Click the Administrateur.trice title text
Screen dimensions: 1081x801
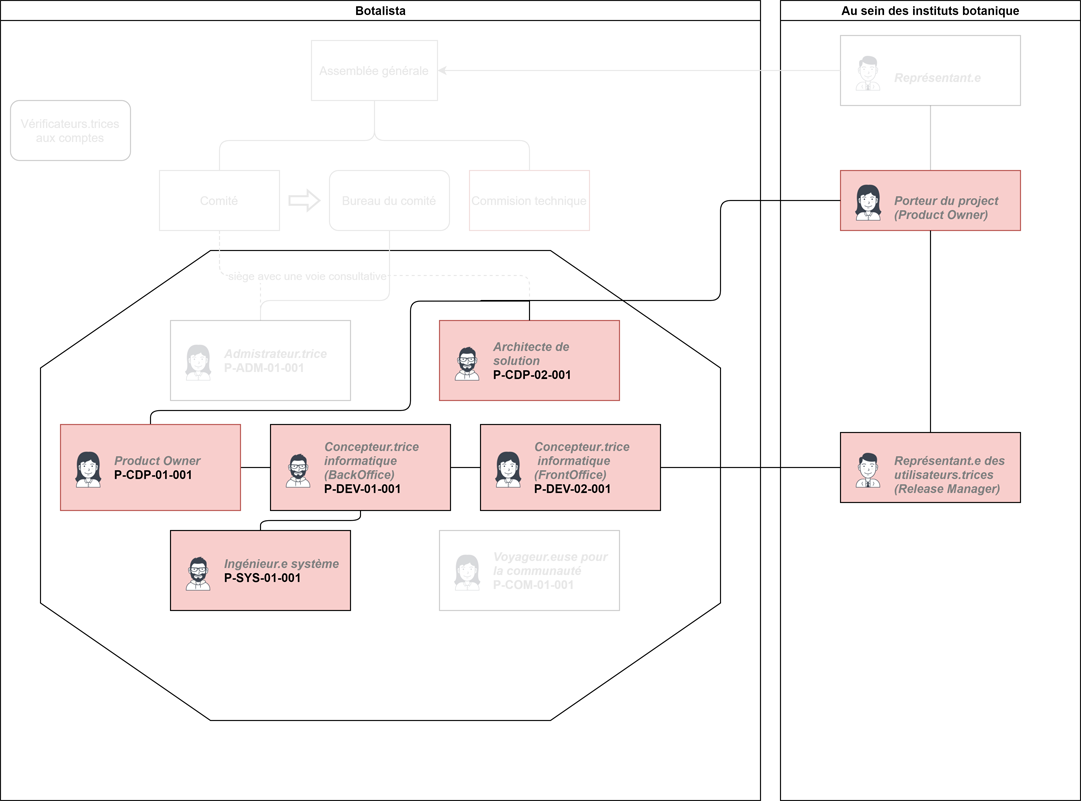[276, 354]
